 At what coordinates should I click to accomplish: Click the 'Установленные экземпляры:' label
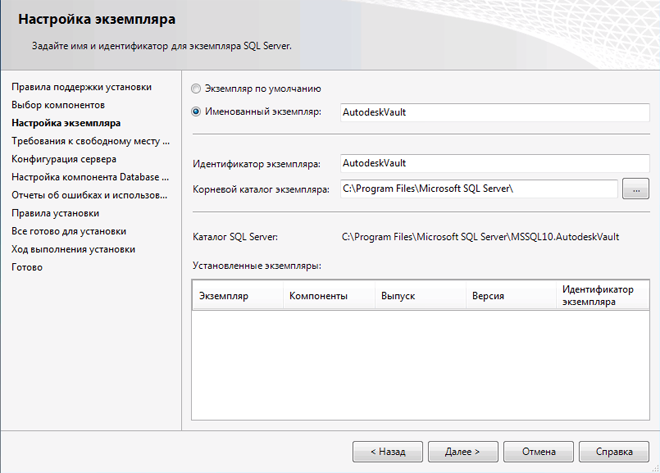pos(257,266)
